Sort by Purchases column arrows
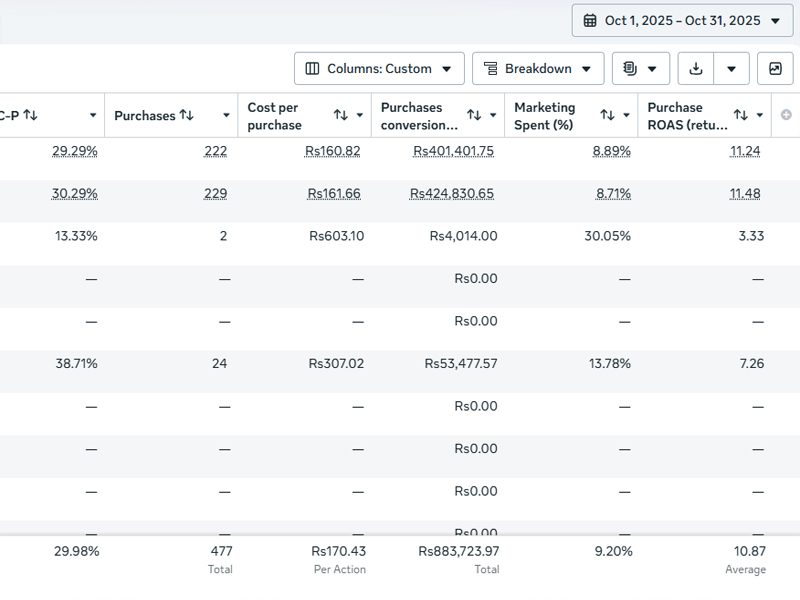Screen dimensions: 800x600 click(187, 115)
